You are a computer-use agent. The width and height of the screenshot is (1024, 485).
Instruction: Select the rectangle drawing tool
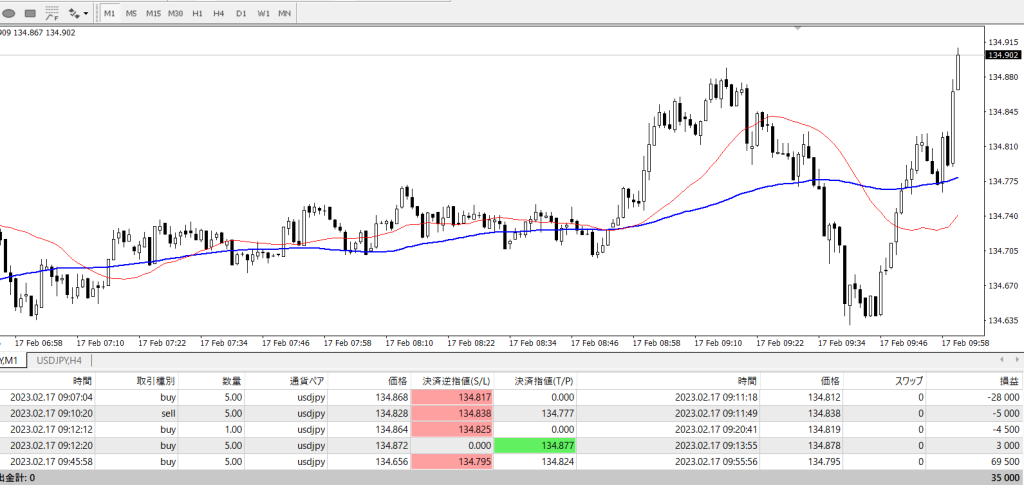point(29,14)
